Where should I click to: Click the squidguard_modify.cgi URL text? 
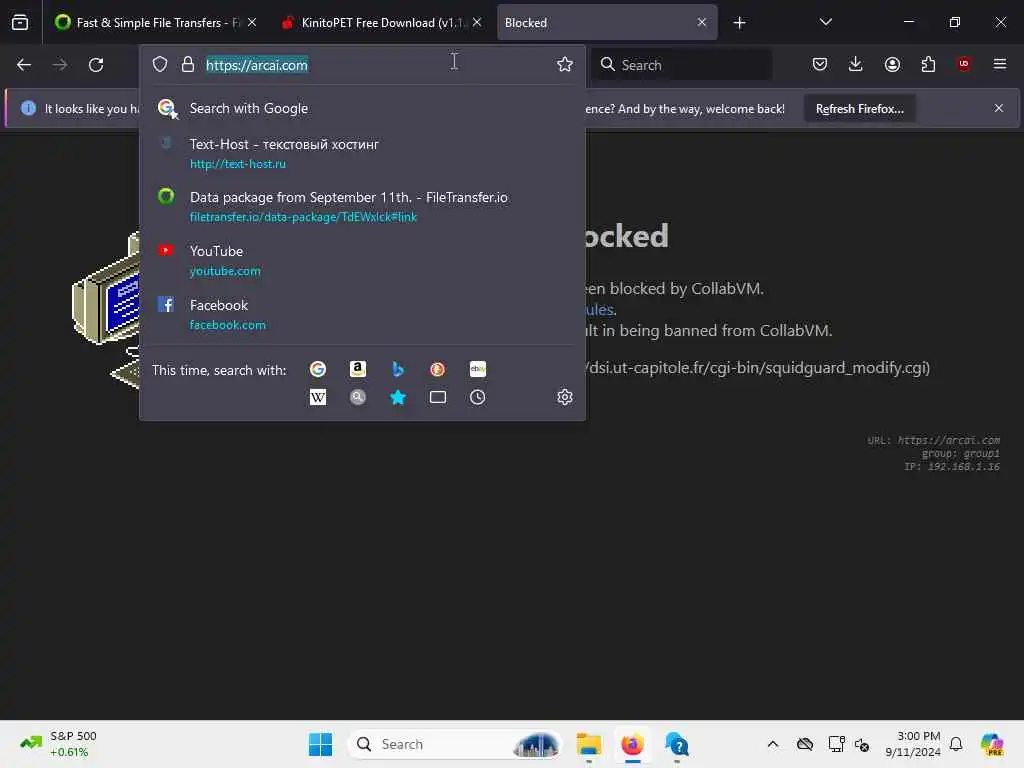coord(758,368)
